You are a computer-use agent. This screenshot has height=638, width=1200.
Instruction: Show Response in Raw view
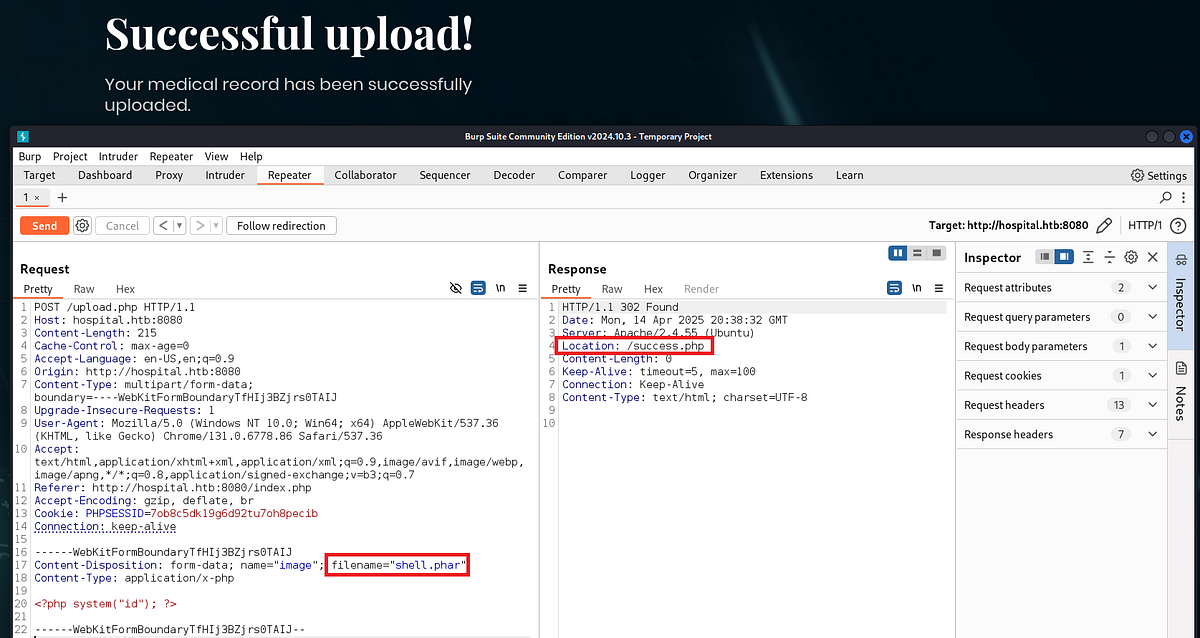click(x=612, y=289)
